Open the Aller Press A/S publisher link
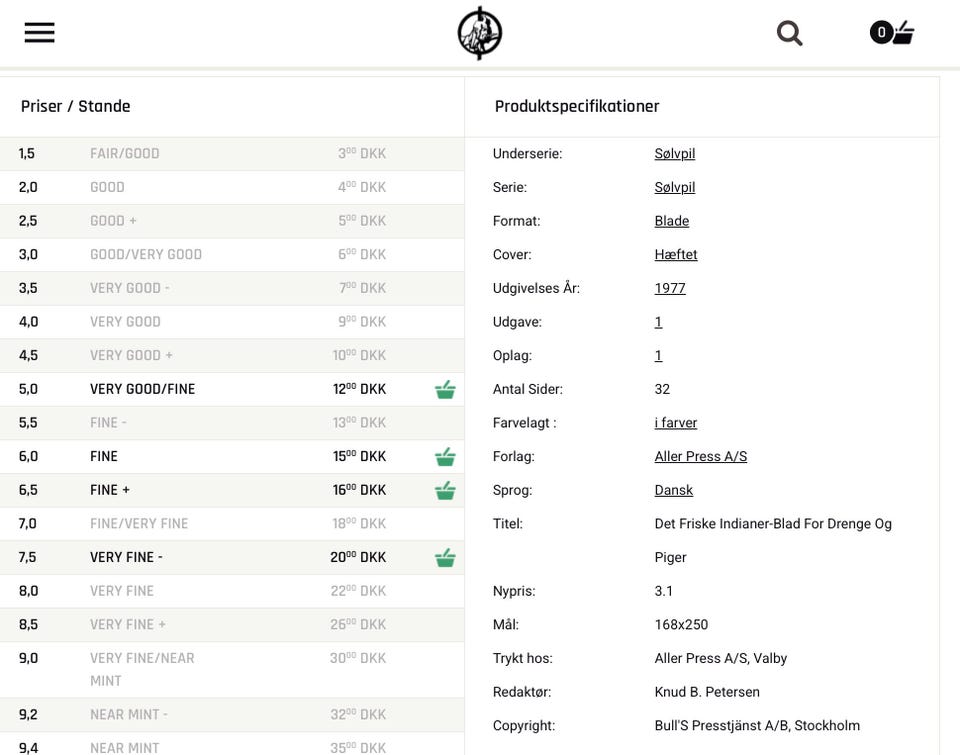Image resolution: width=960 pixels, height=755 pixels. (x=700, y=457)
